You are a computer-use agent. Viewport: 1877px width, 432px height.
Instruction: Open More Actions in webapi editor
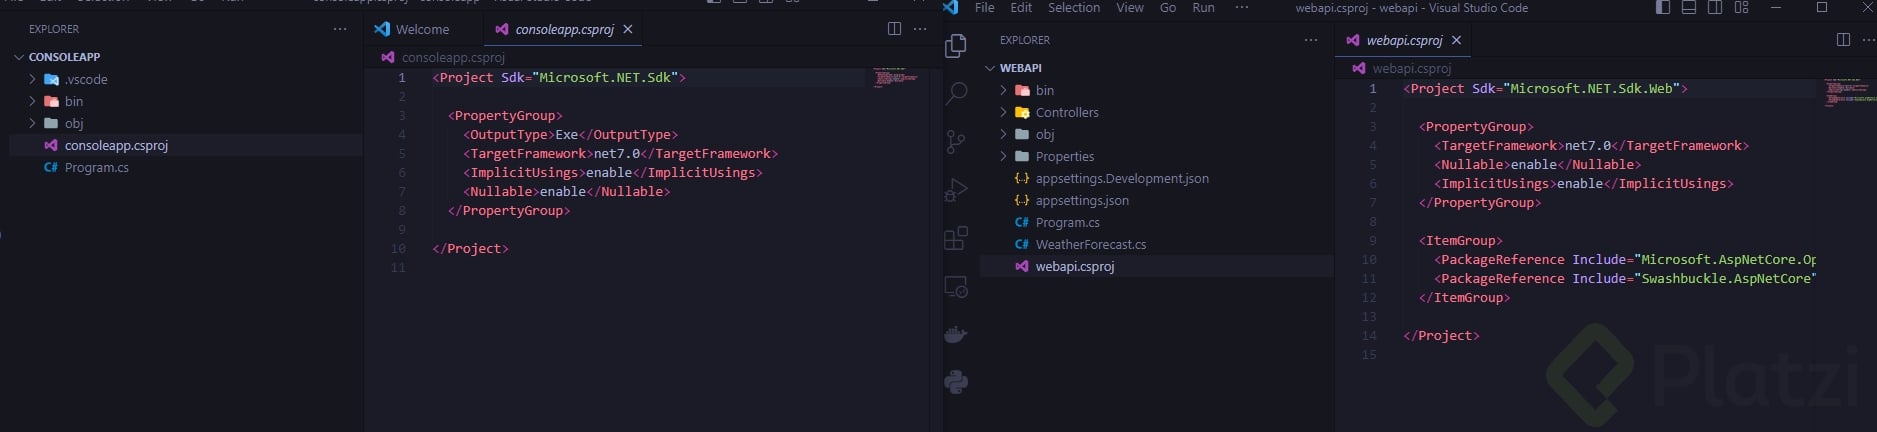pos(1868,40)
